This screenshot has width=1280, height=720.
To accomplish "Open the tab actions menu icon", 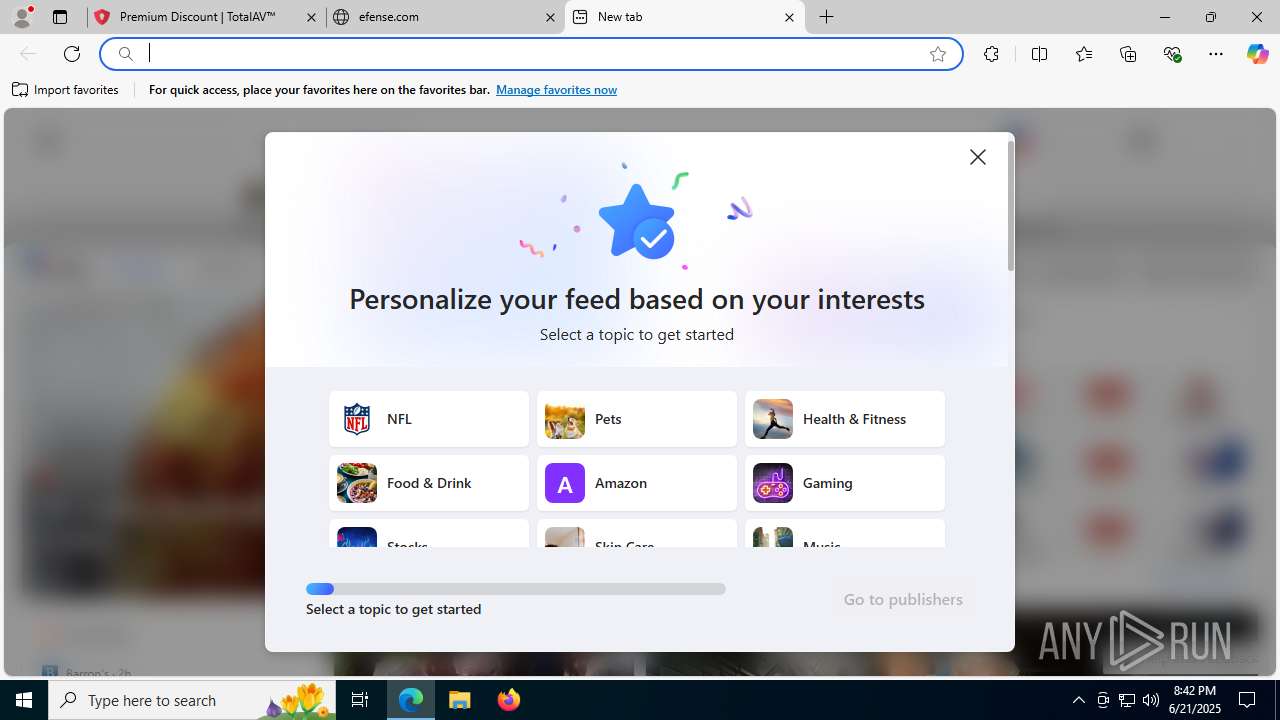I will [60, 17].
